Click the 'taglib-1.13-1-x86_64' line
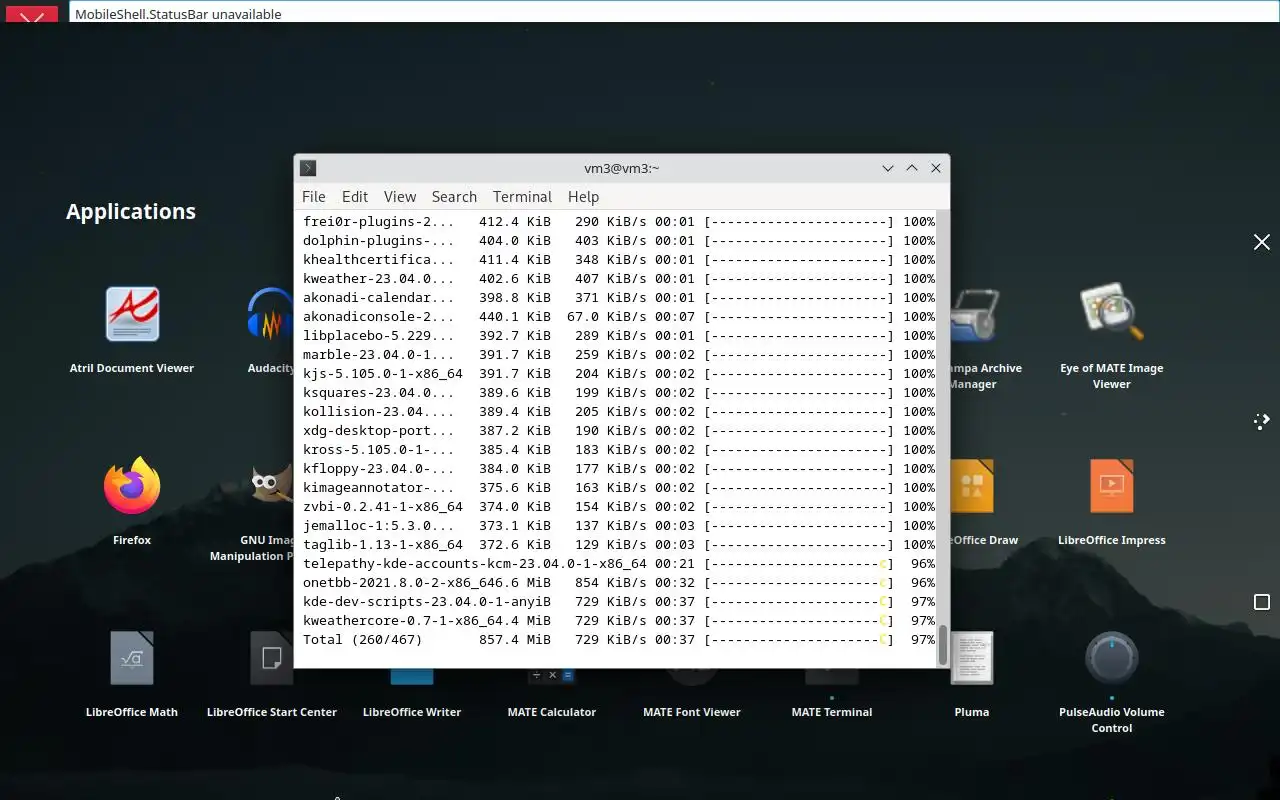This screenshot has width=1280, height=800. [619, 545]
